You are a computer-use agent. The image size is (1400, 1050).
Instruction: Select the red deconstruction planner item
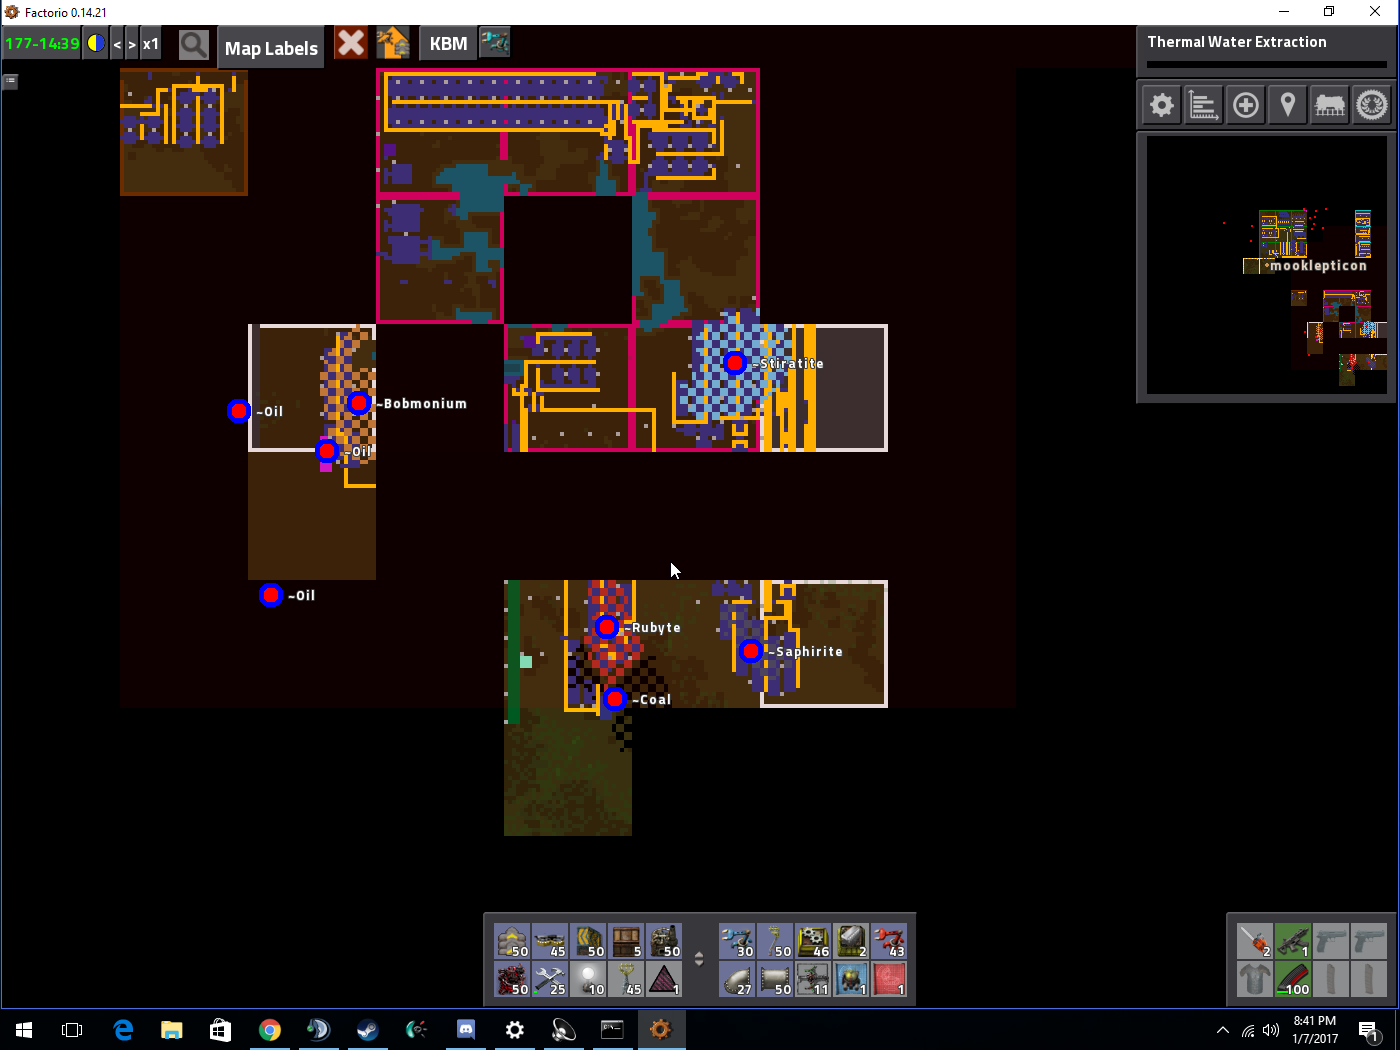(889, 979)
